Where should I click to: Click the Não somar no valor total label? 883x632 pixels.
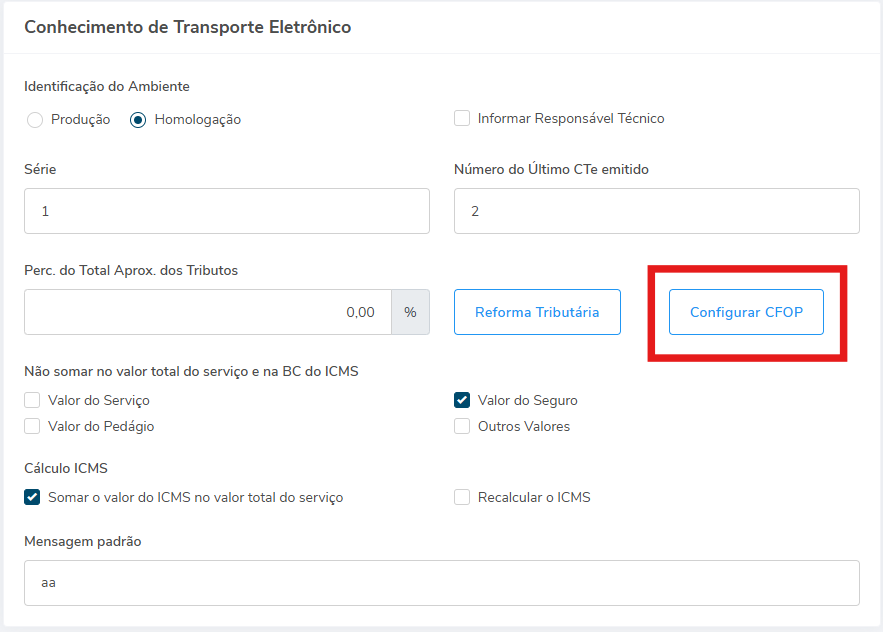[191, 371]
